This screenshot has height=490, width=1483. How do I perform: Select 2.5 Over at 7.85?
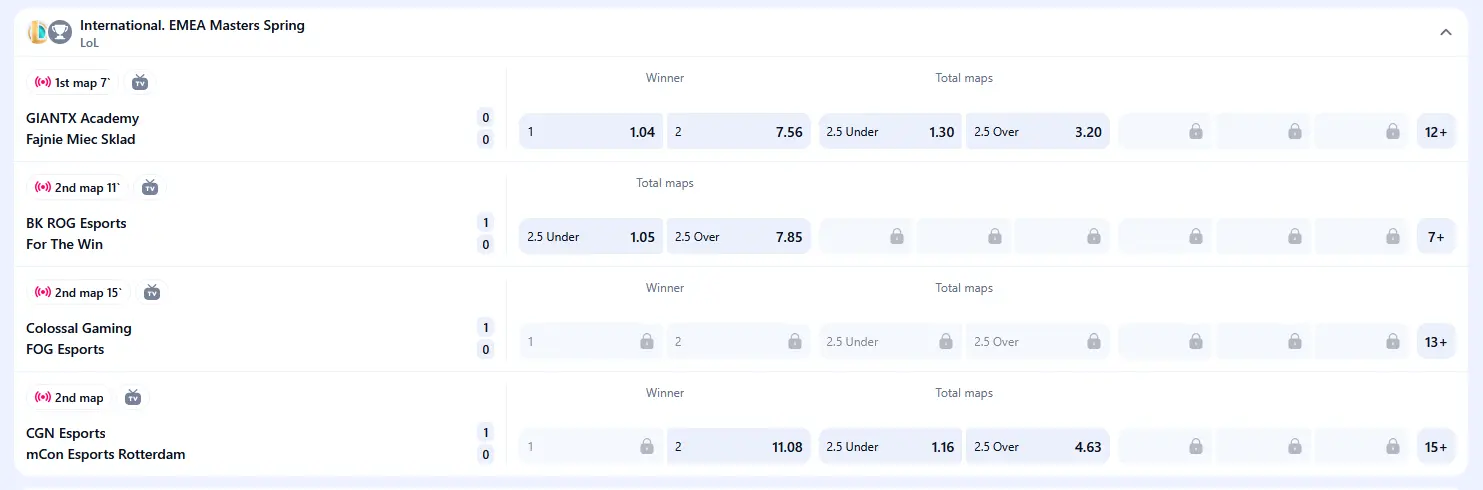click(x=738, y=237)
